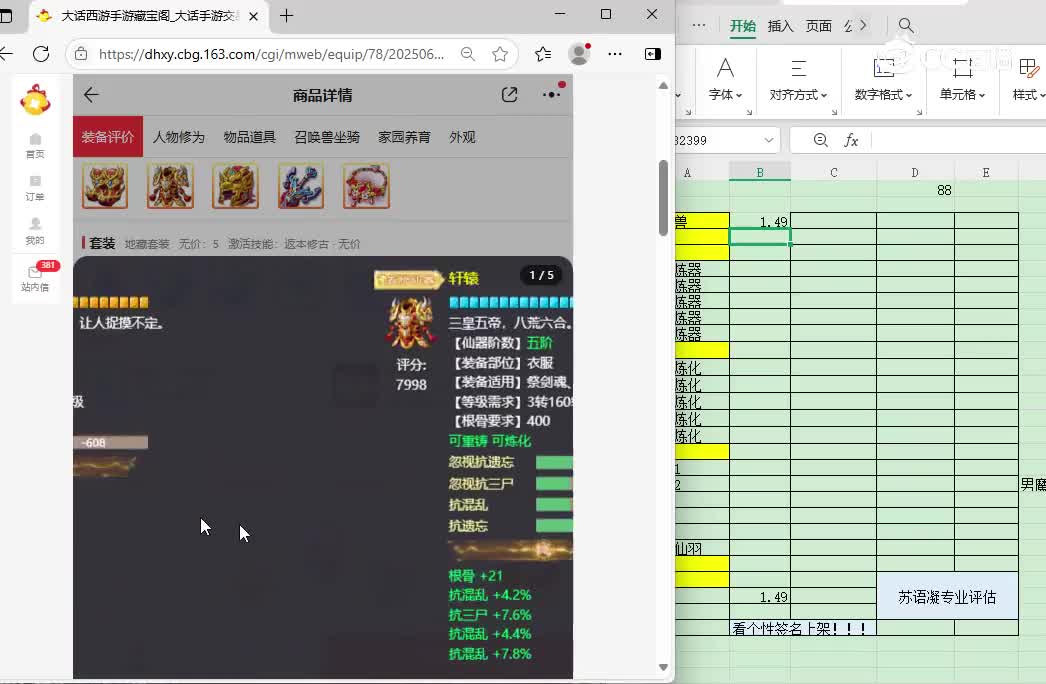Select cell containing 88
1046x684 pixels.
(x=915, y=190)
